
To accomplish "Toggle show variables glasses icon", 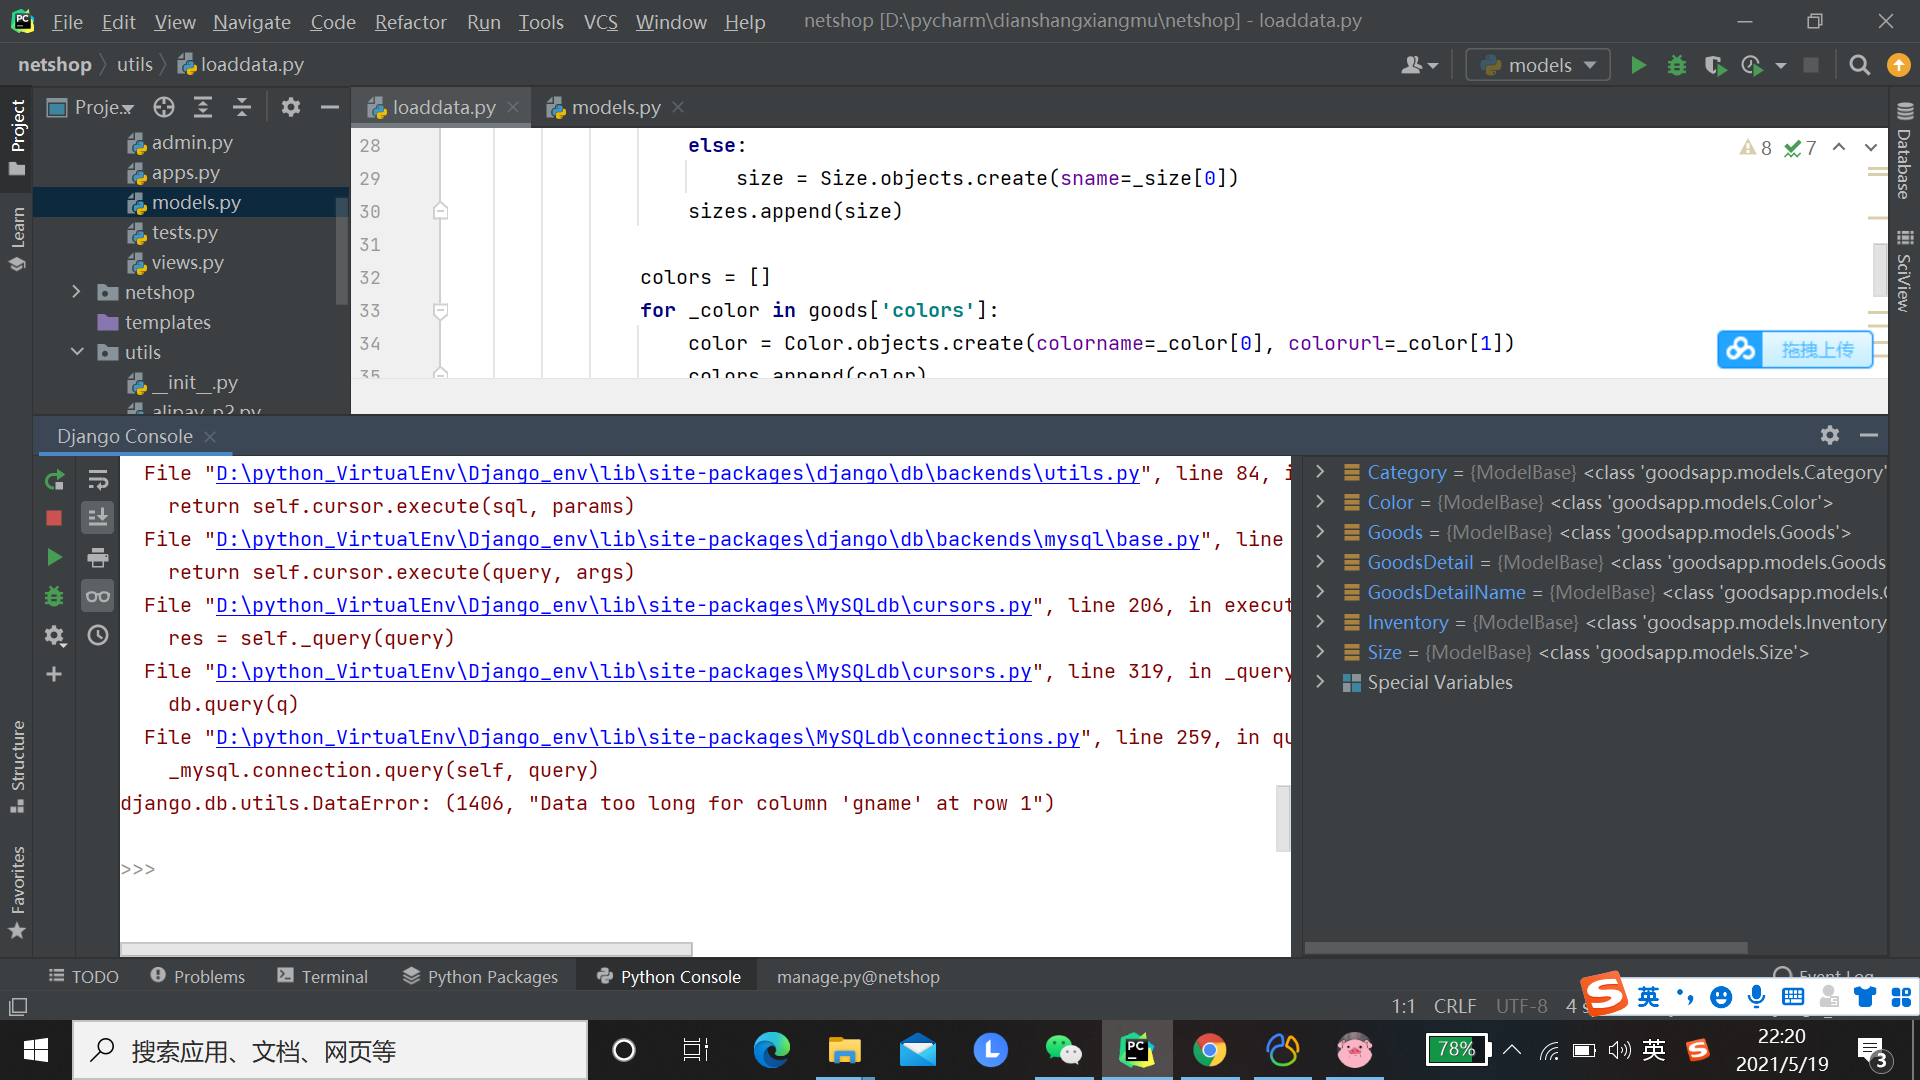I will tap(97, 596).
